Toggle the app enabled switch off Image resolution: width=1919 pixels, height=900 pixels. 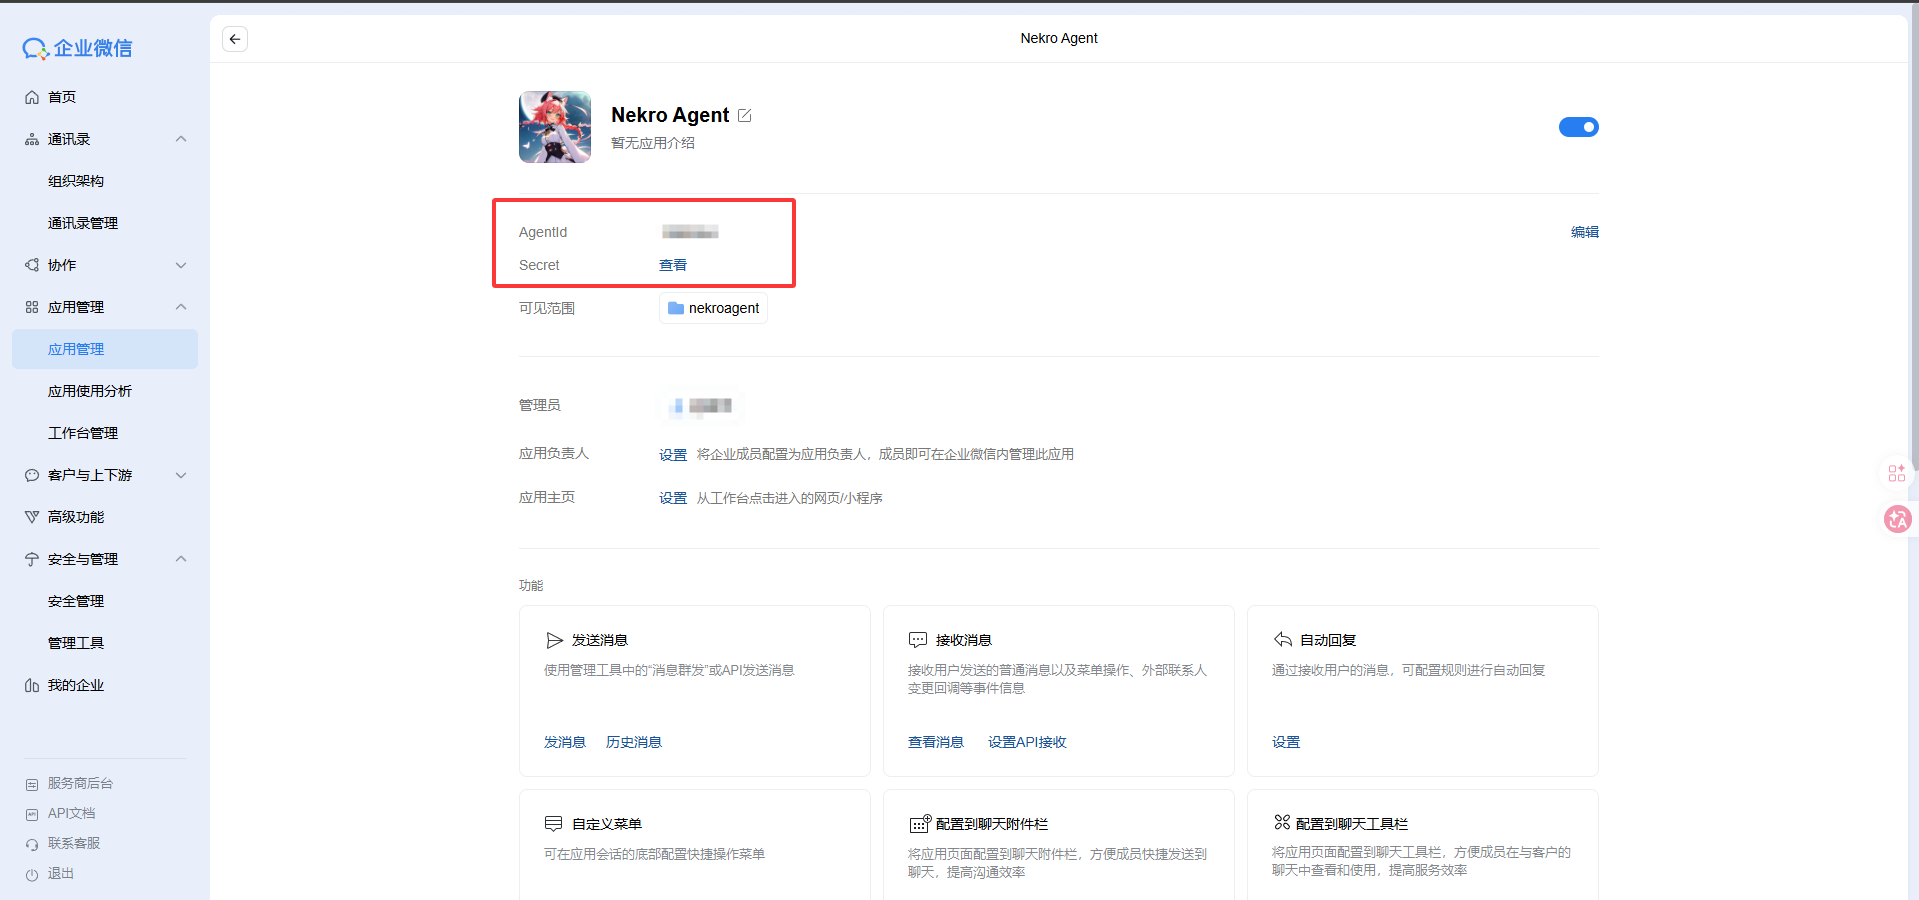point(1578,127)
